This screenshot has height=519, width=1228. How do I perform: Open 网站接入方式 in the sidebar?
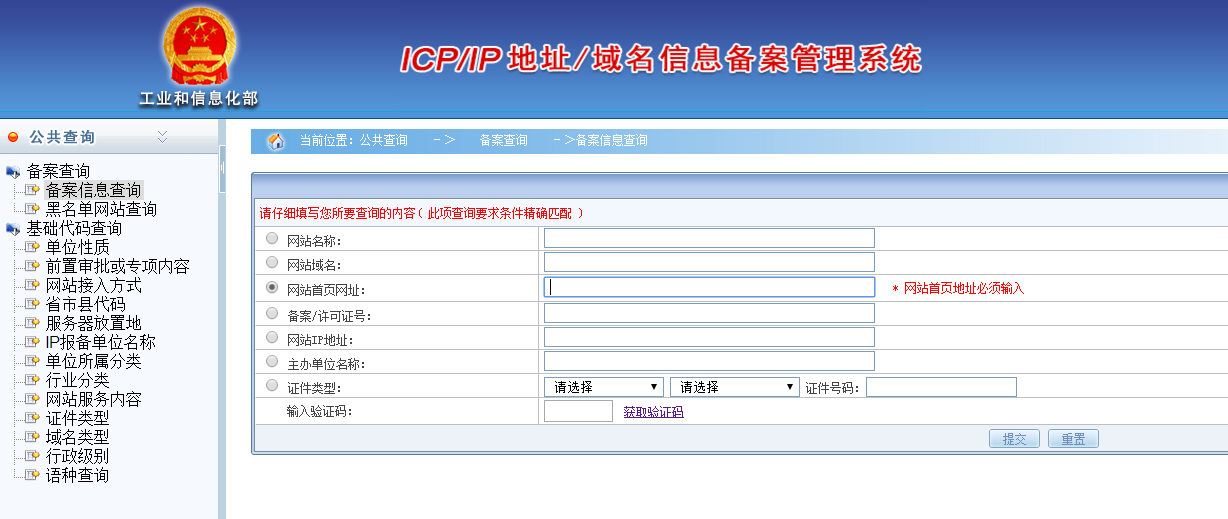coord(93,285)
